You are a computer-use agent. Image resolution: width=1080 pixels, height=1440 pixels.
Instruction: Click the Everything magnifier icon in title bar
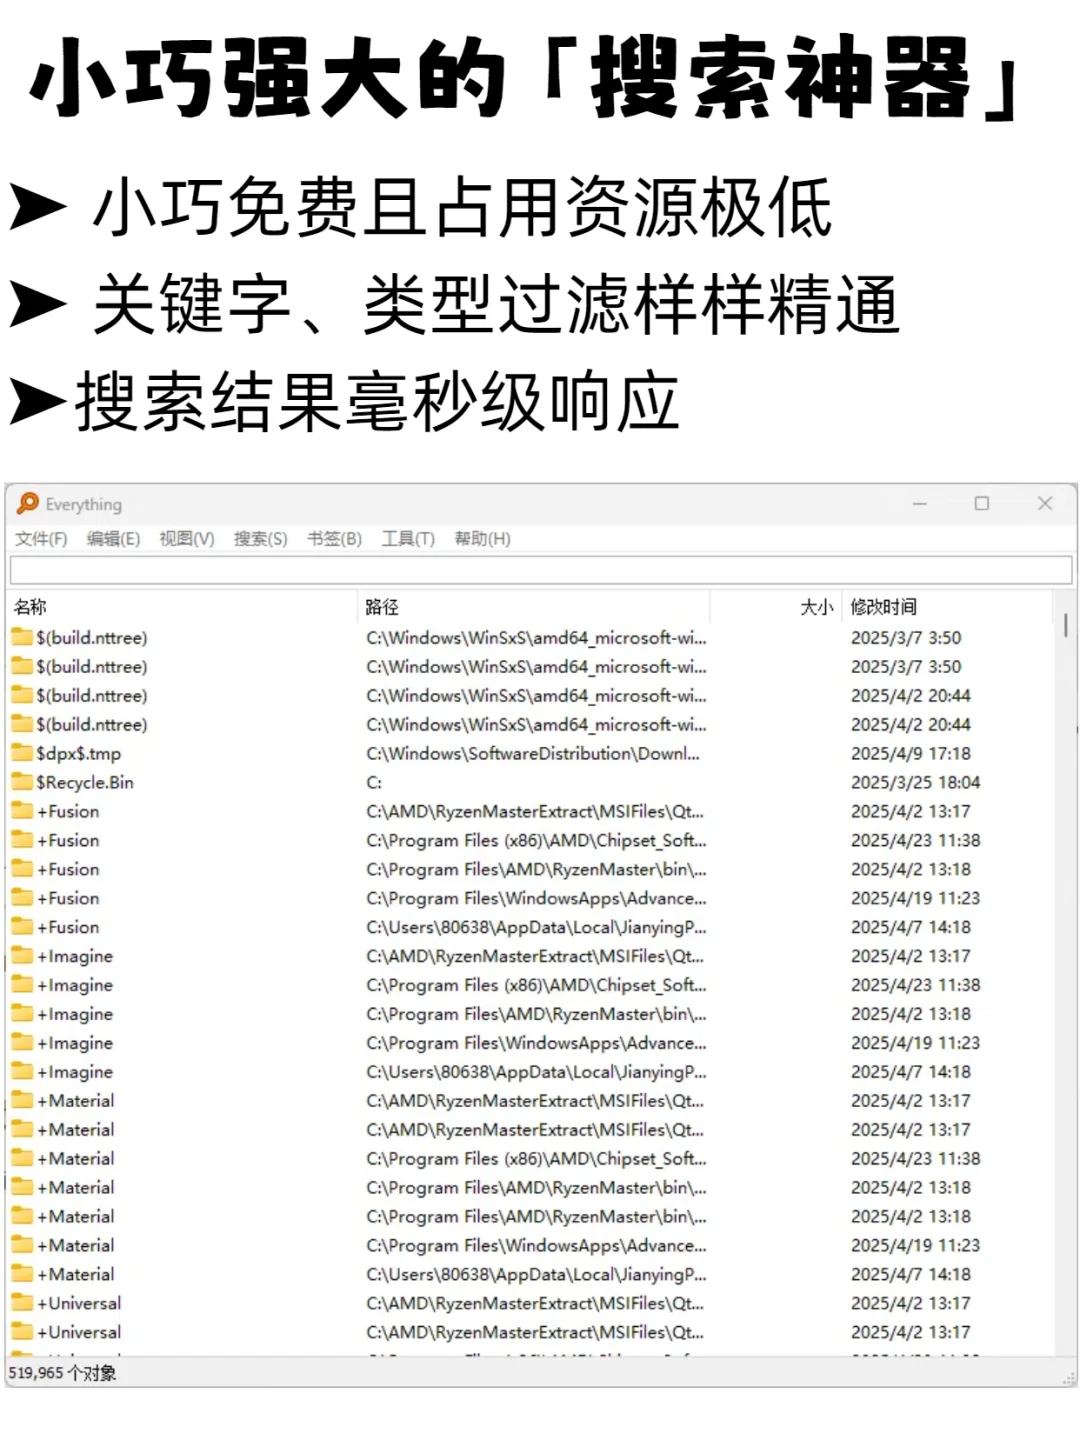click(x=29, y=504)
